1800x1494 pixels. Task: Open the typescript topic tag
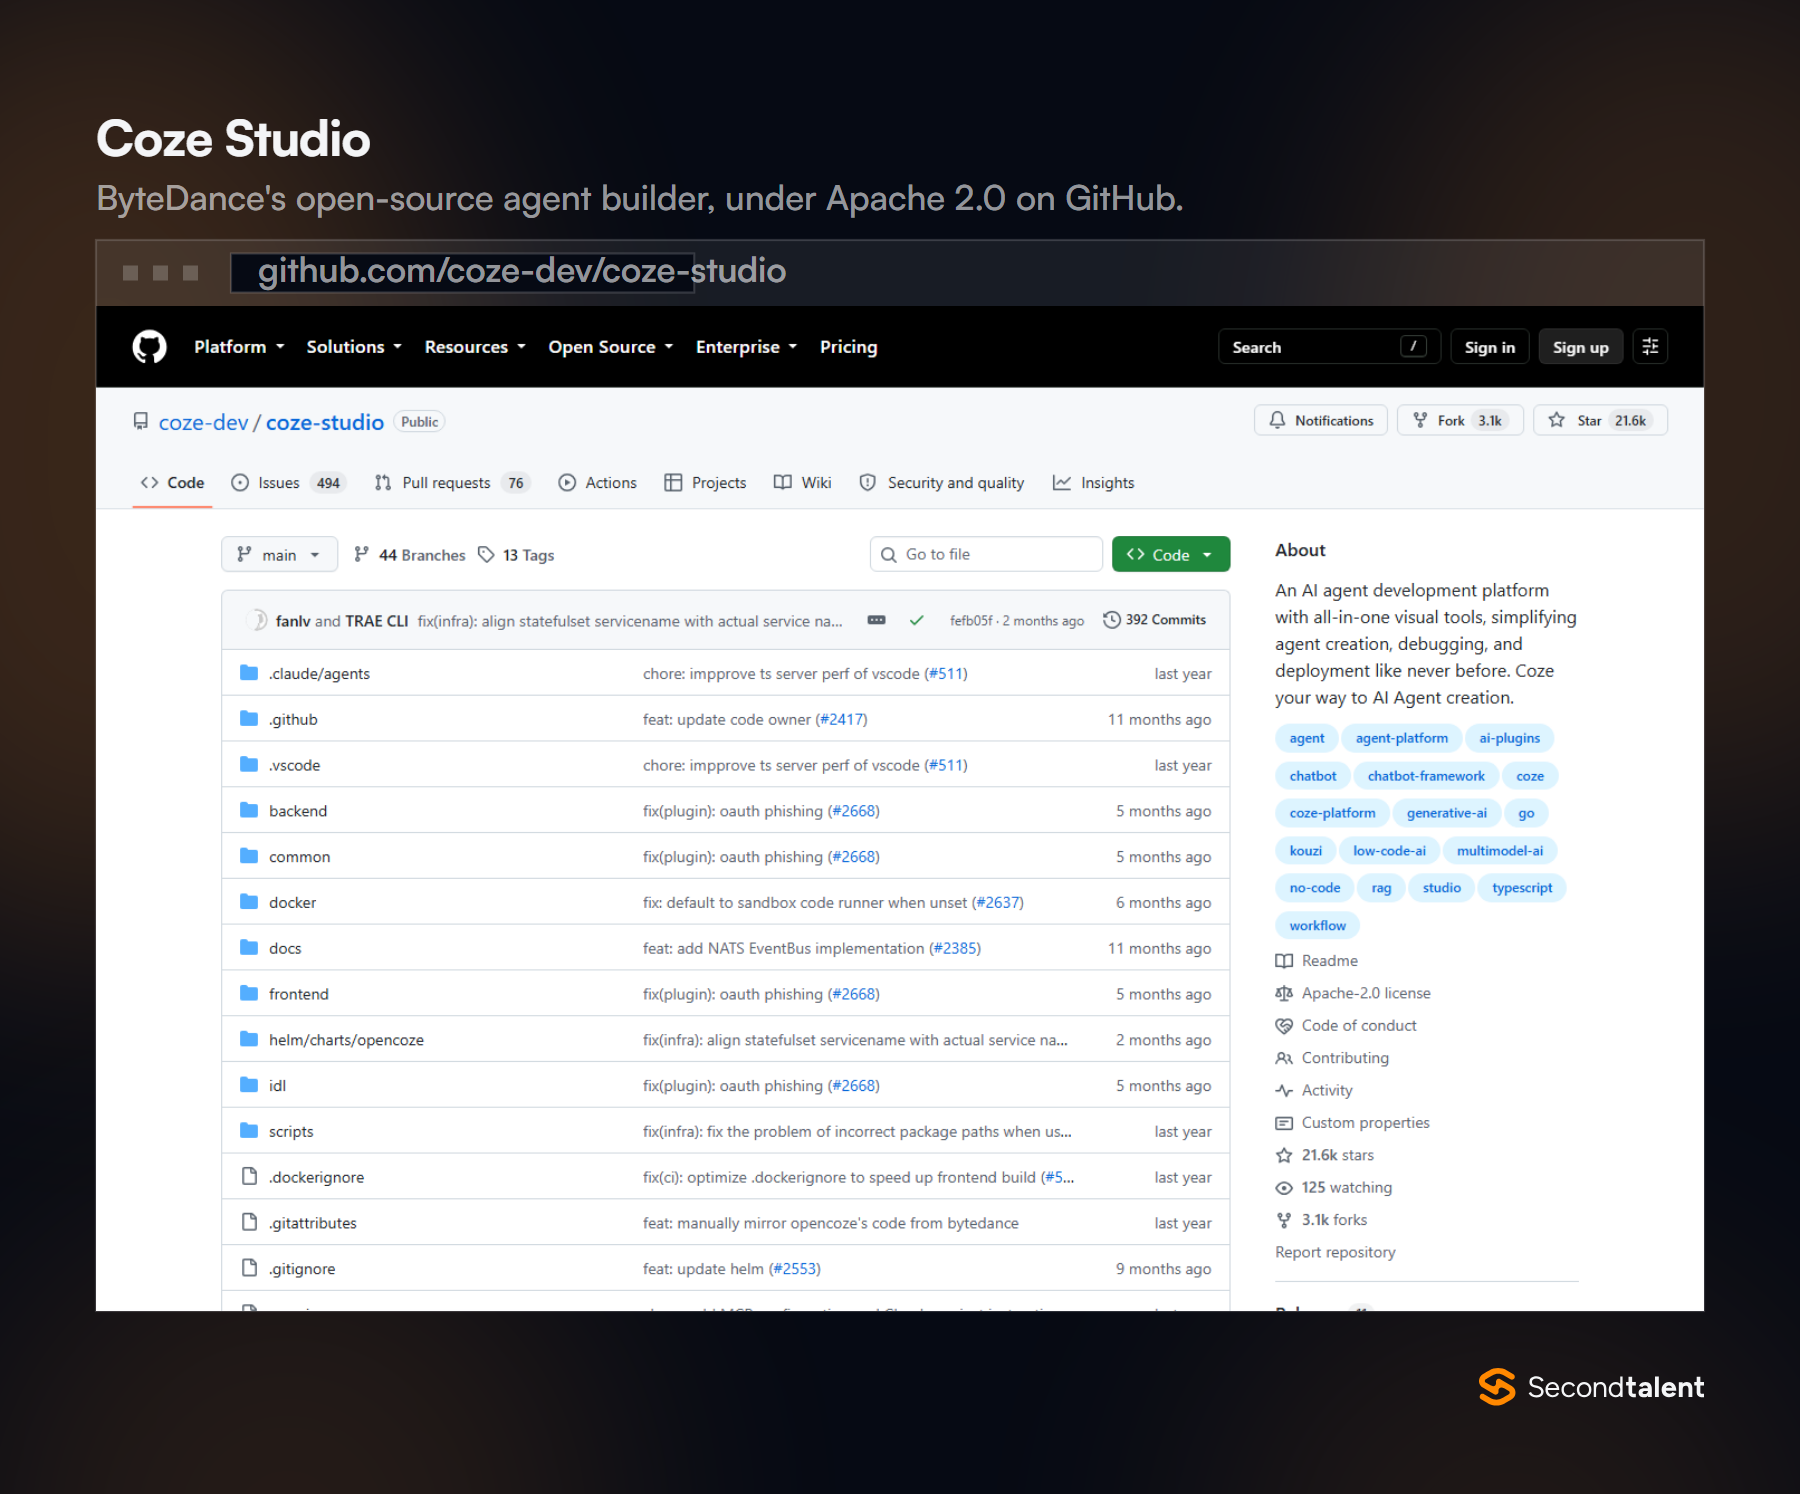point(1522,888)
